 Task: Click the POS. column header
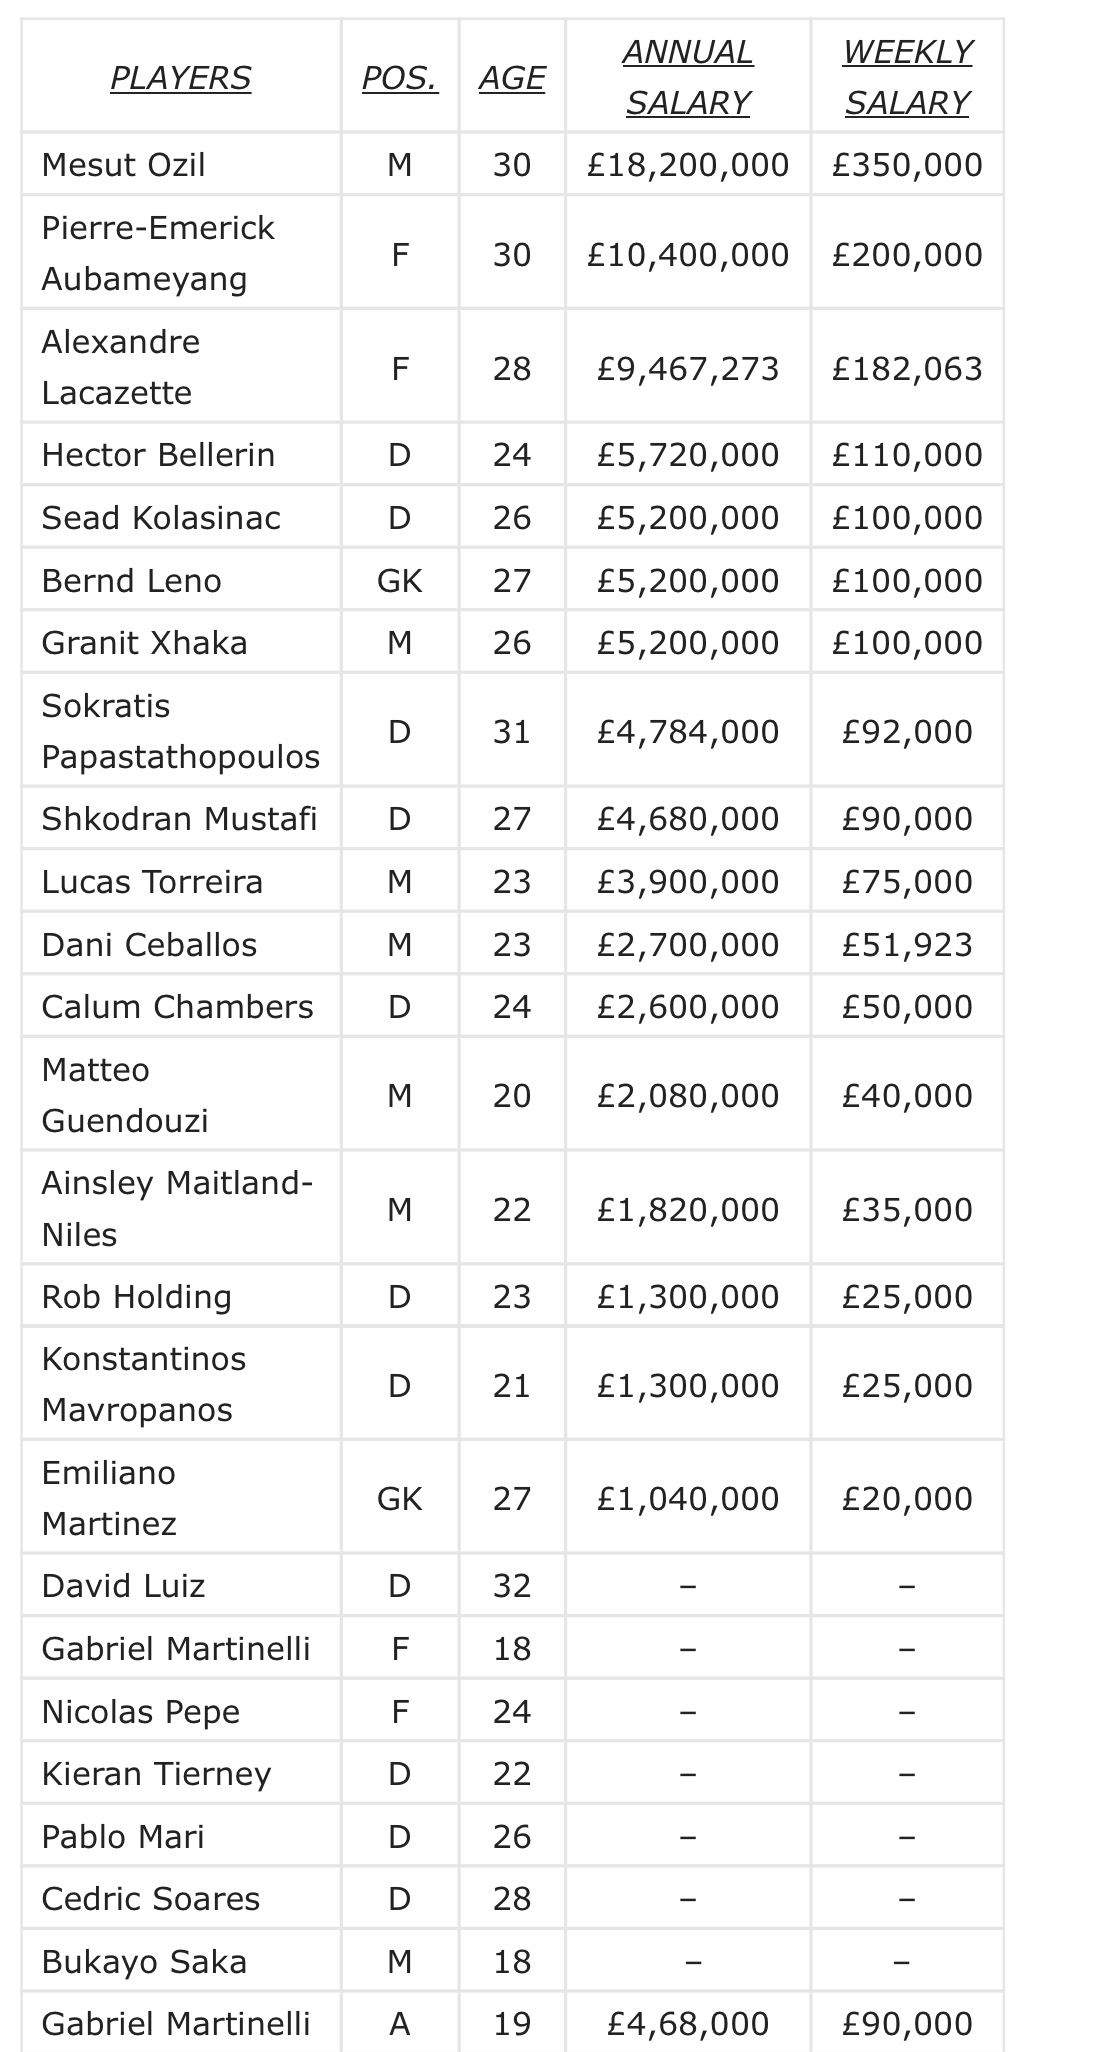[x=399, y=78]
